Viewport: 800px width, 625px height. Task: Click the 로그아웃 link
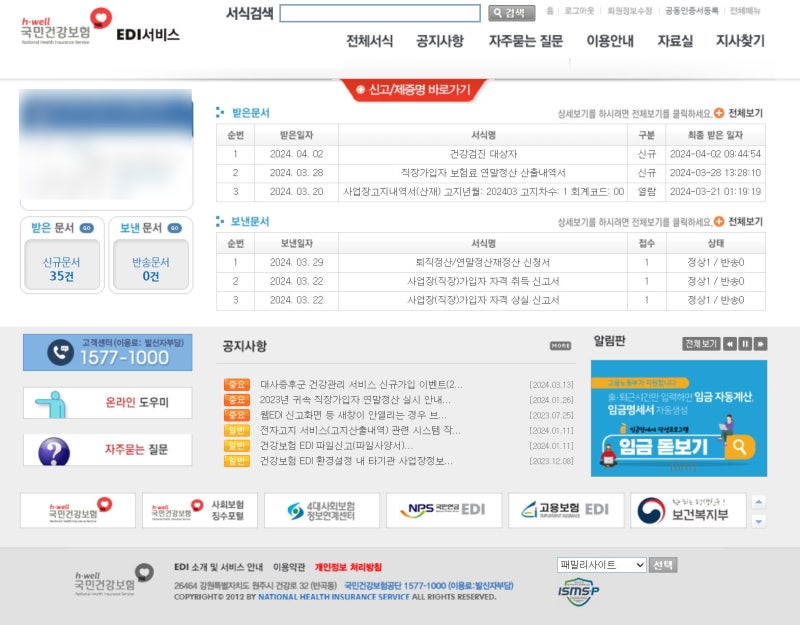579,11
